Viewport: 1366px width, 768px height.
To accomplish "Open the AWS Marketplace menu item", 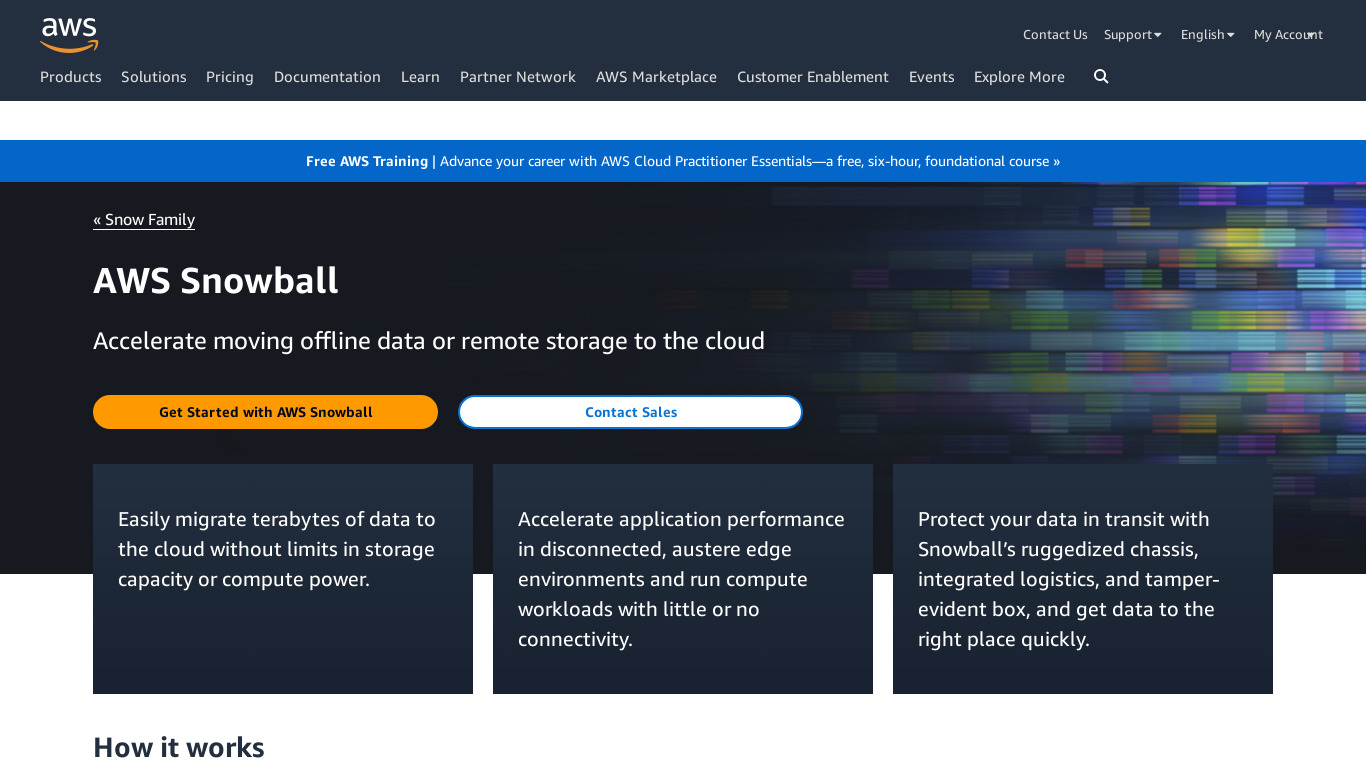I will [656, 77].
